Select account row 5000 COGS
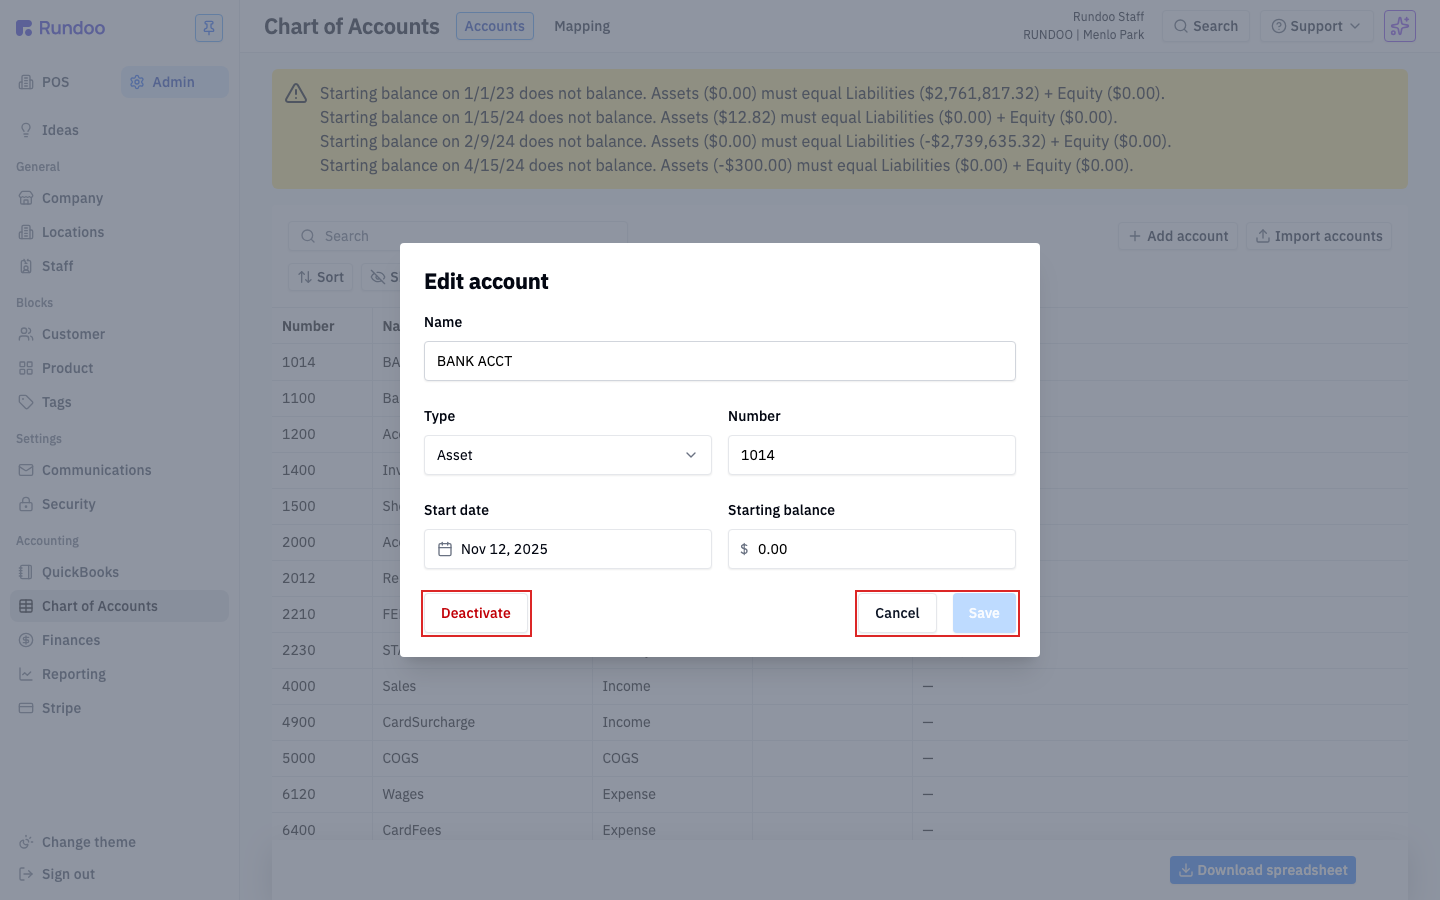Screen dimensions: 1440x900 click(x=840, y=758)
